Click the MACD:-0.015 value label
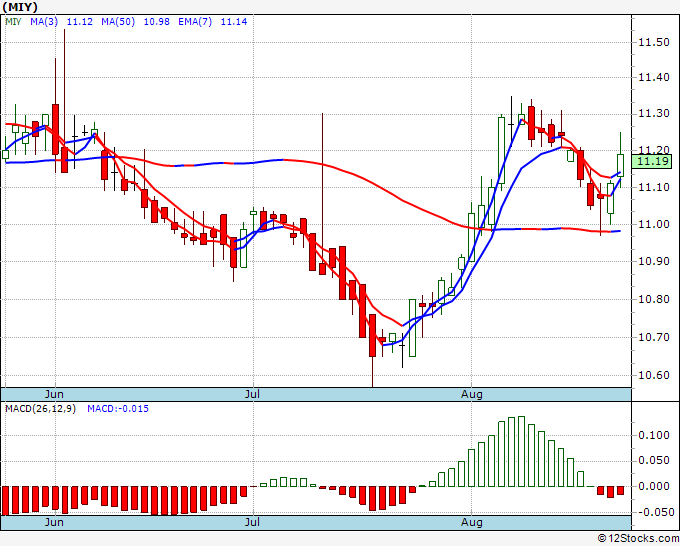 [118, 409]
